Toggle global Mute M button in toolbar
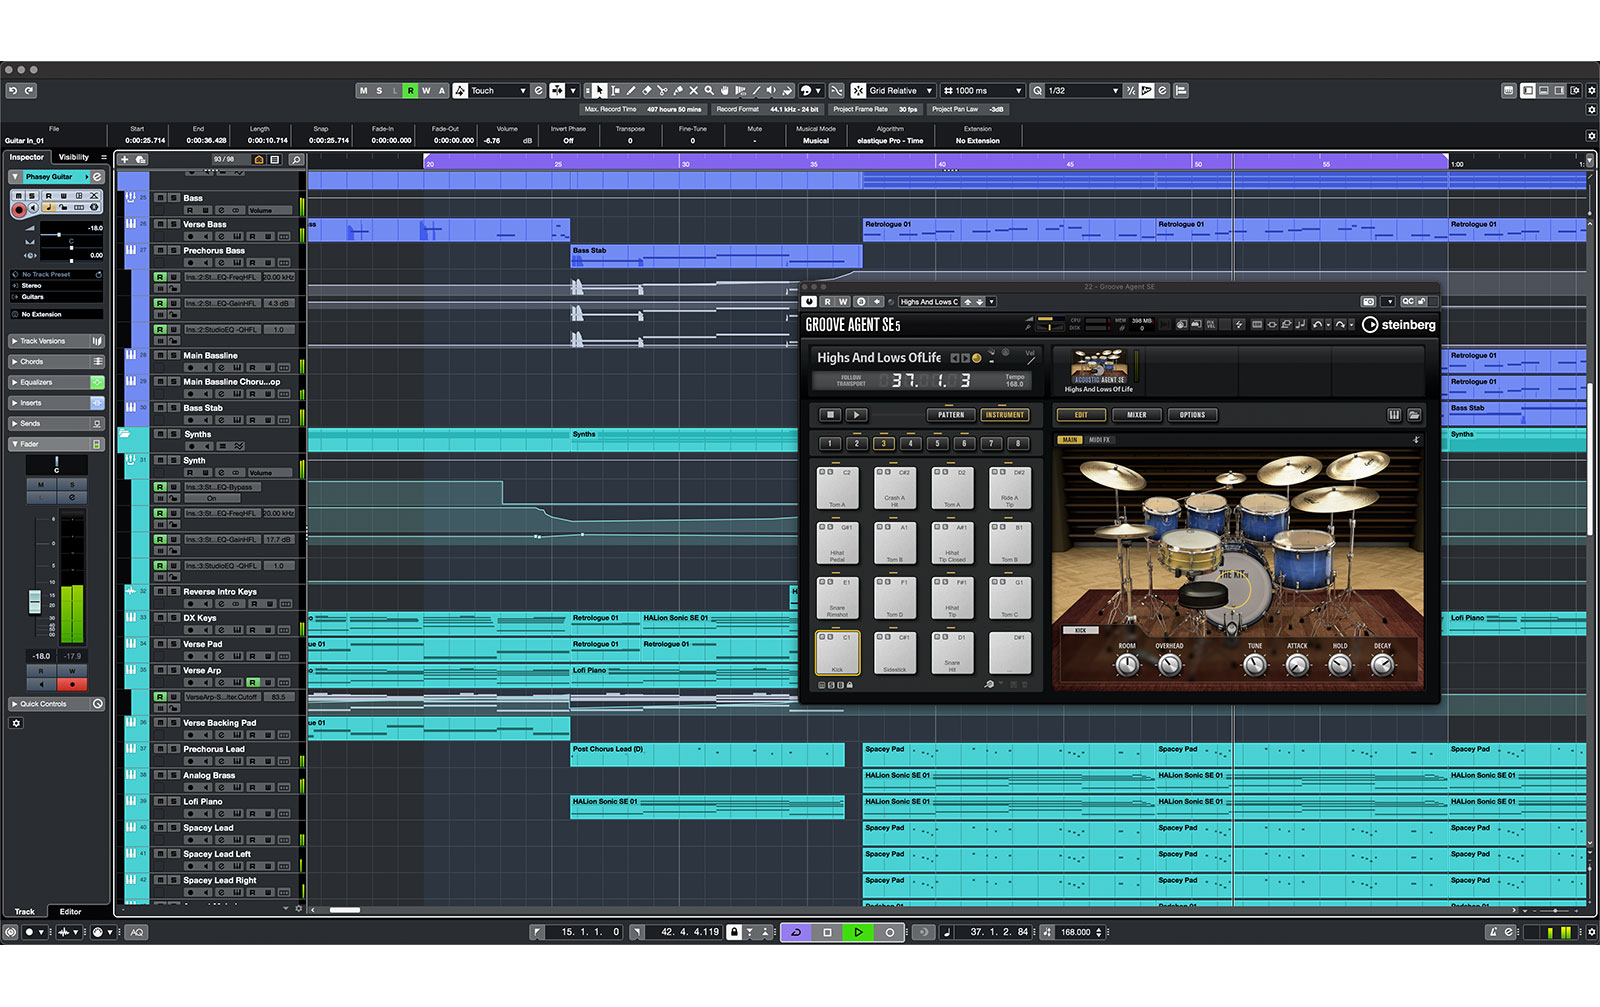 363,90
